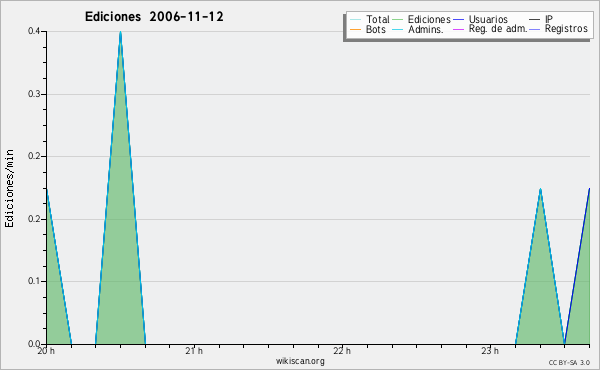The image size is (600, 370).
Task: Click the CC BY-SA 3.0 license text
Action: pos(569,363)
